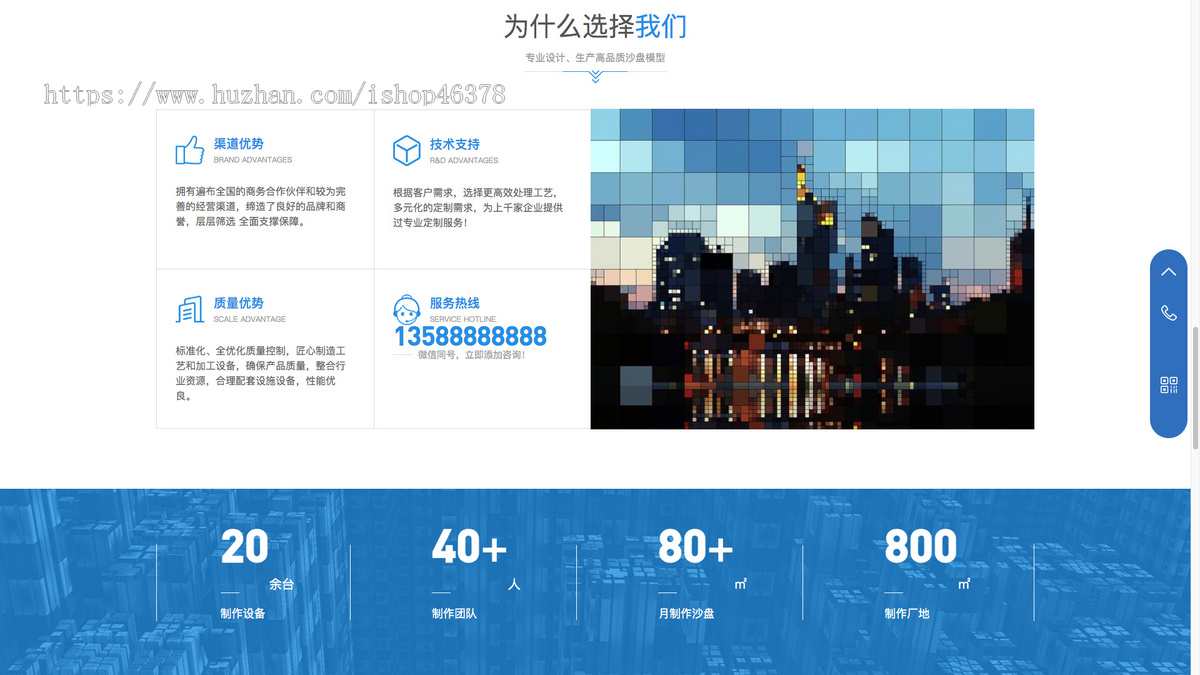Click the paragraph starting 标准化、全优化质量控制
The image size is (1200, 675).
coord(261,373)
